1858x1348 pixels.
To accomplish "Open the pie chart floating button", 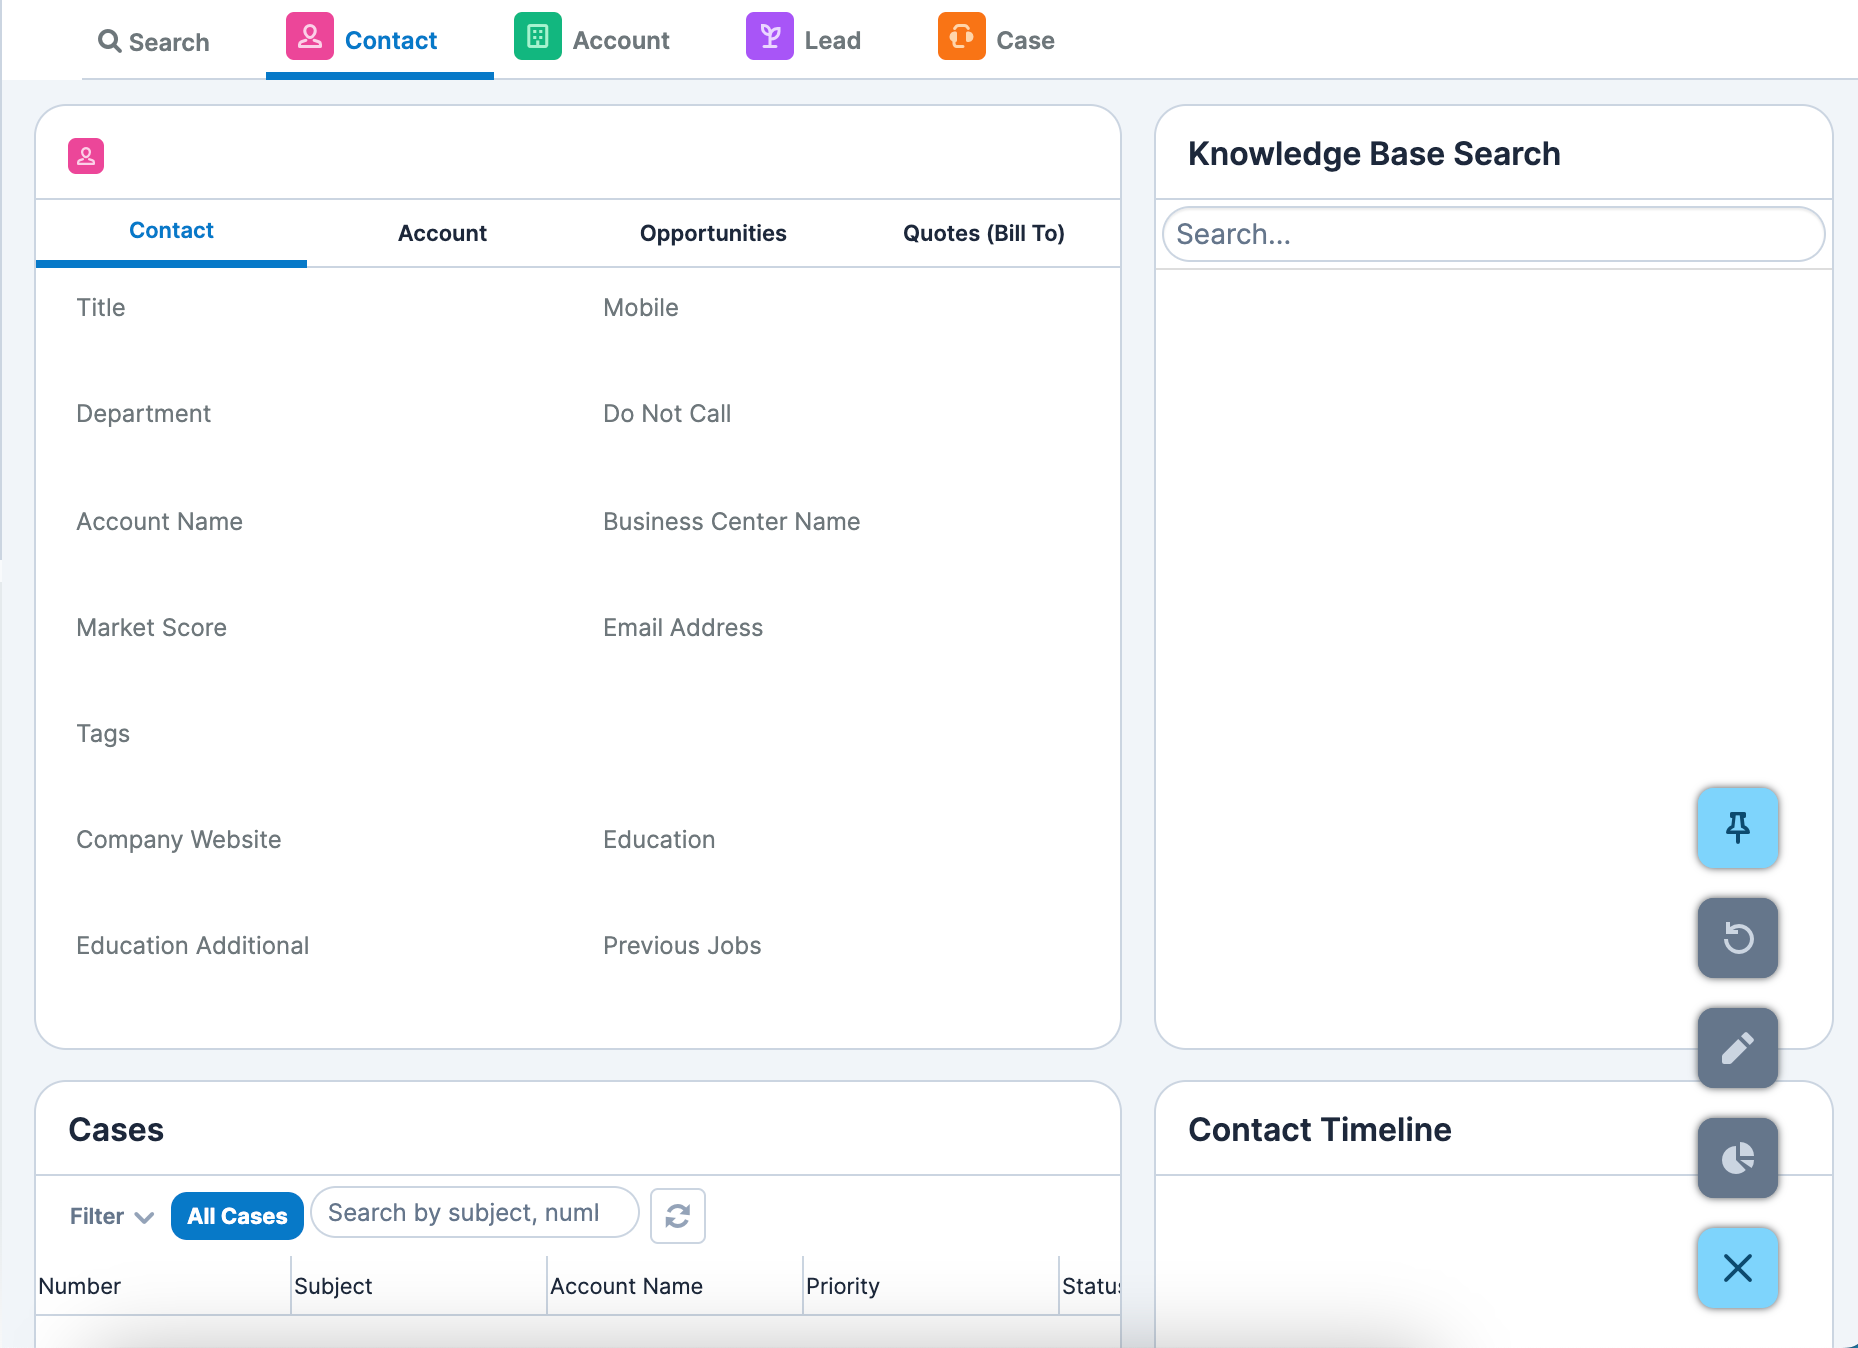I will coord(1737,1157).
